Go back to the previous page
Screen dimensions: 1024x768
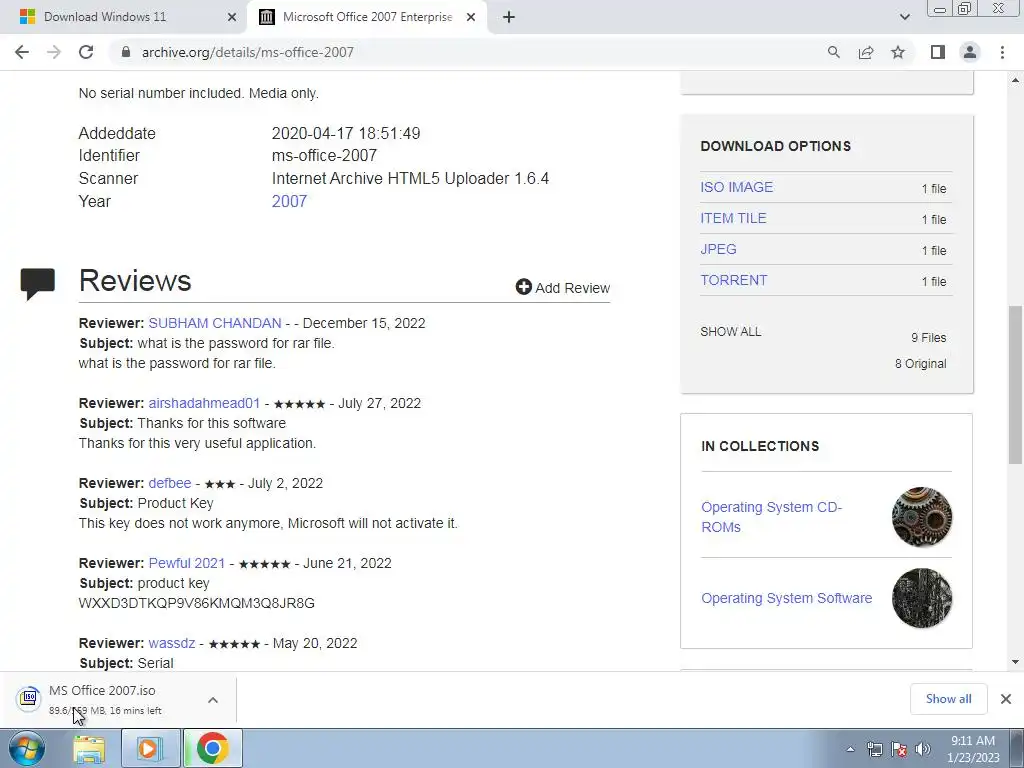coord(22,52)
